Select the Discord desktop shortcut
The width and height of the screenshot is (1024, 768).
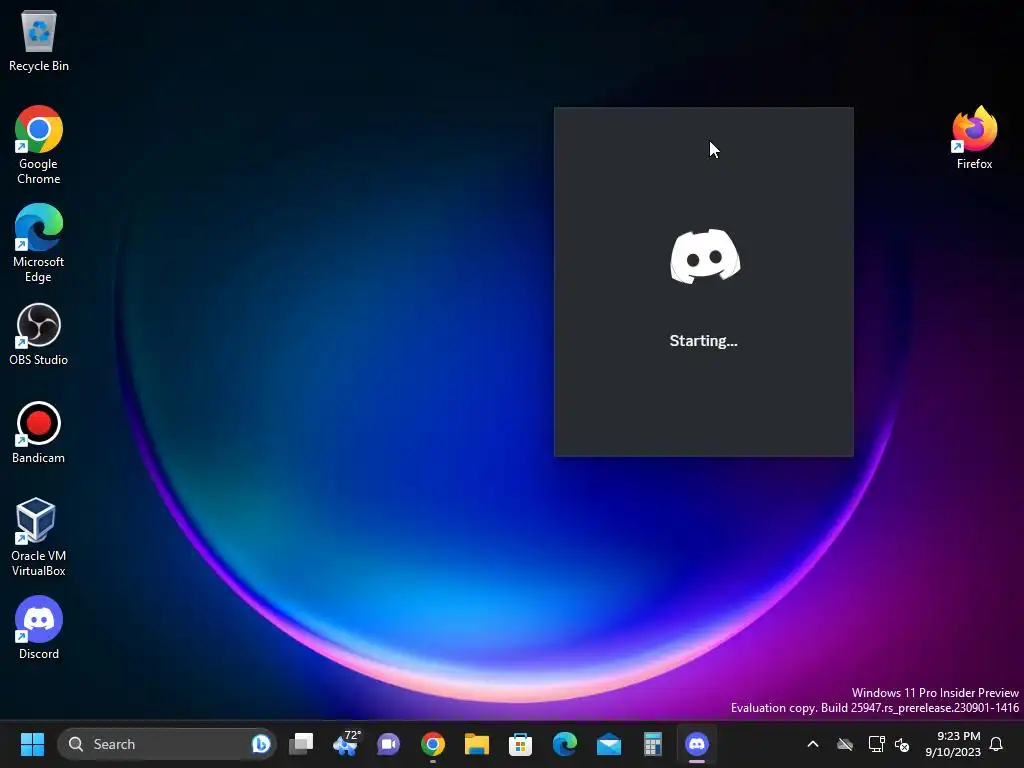point(39,628)
